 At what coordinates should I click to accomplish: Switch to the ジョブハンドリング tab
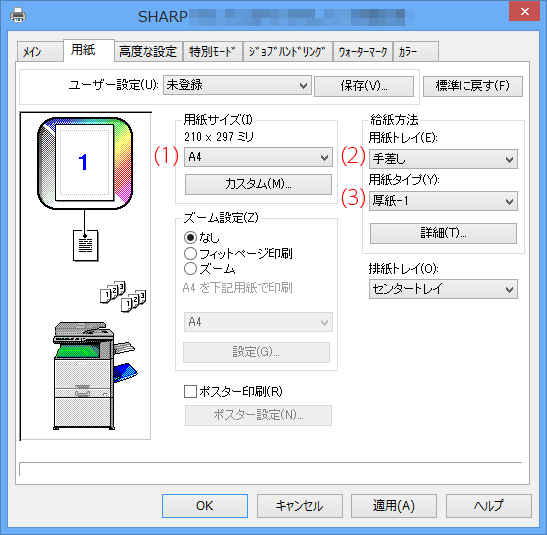[x=287, y=52]
